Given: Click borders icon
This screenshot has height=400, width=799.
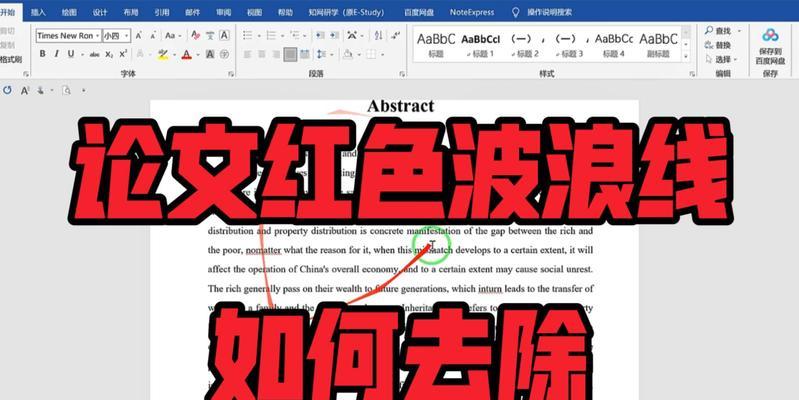Looking at the screenshot, I should (x=371, y=54).
